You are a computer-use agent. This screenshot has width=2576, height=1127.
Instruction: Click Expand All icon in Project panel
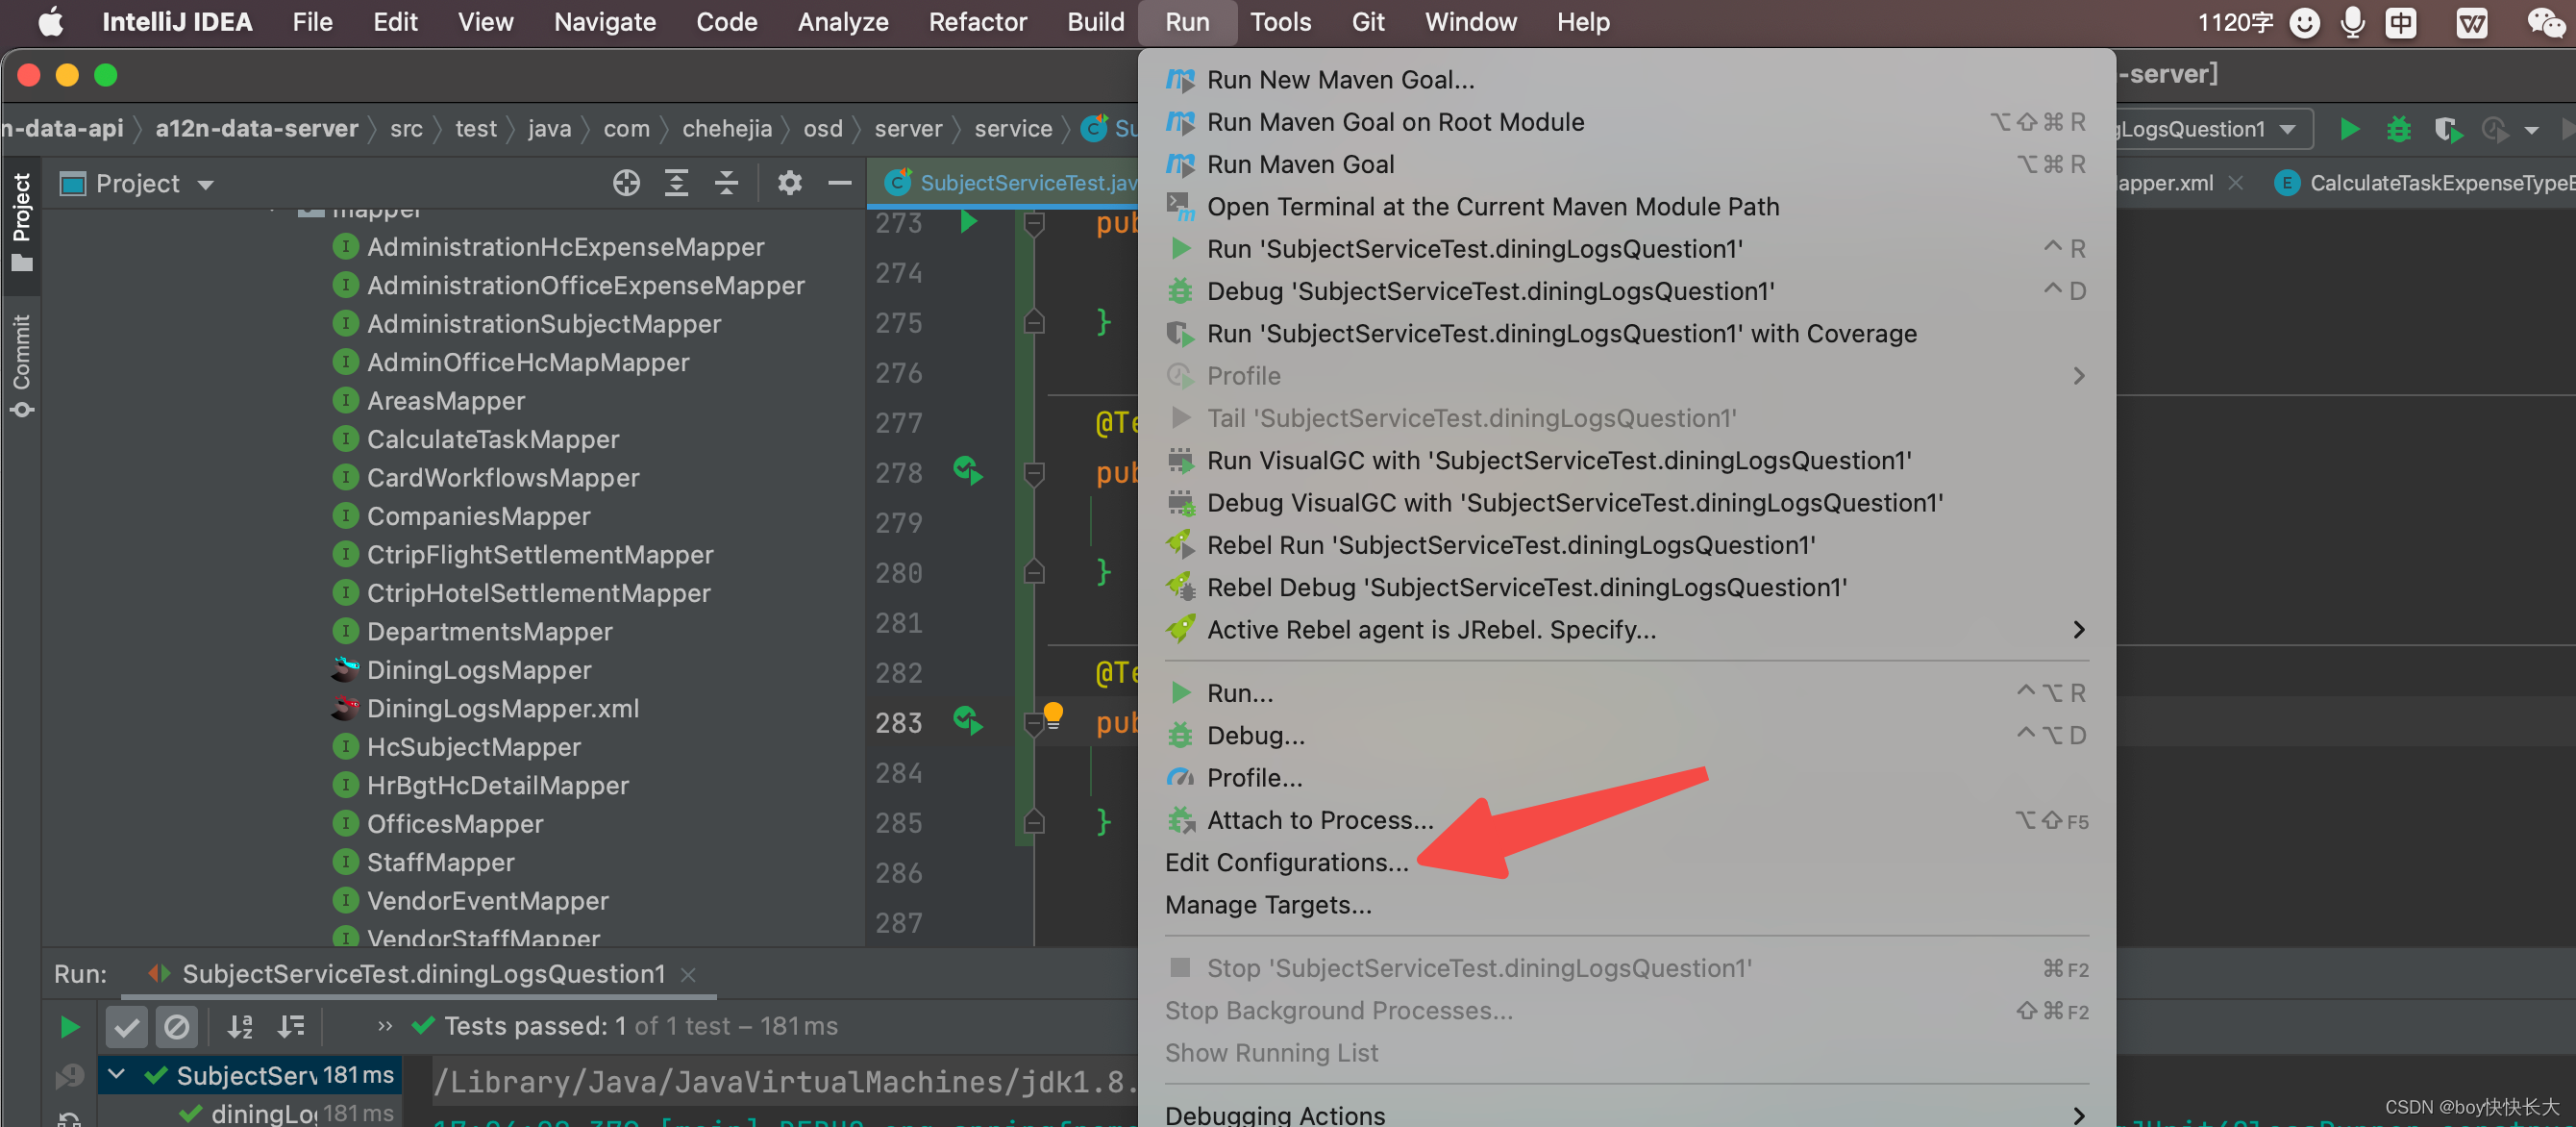677,183
